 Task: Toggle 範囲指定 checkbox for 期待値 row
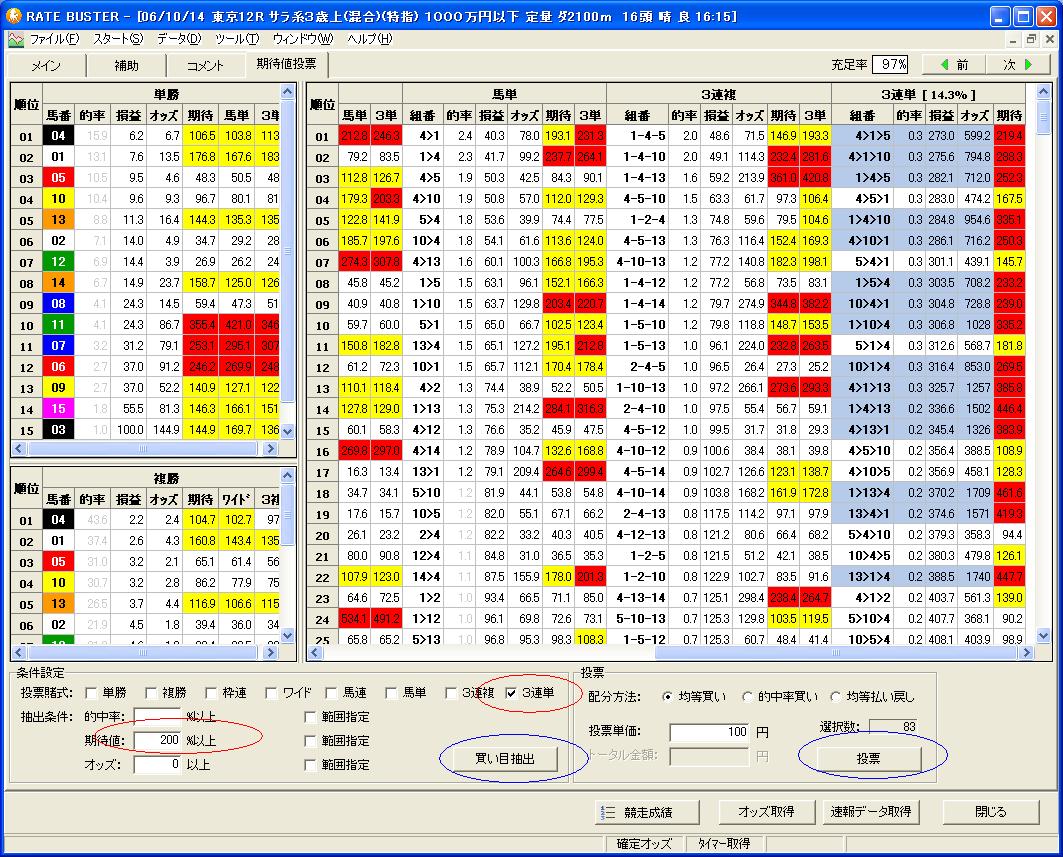click(310, 741)
